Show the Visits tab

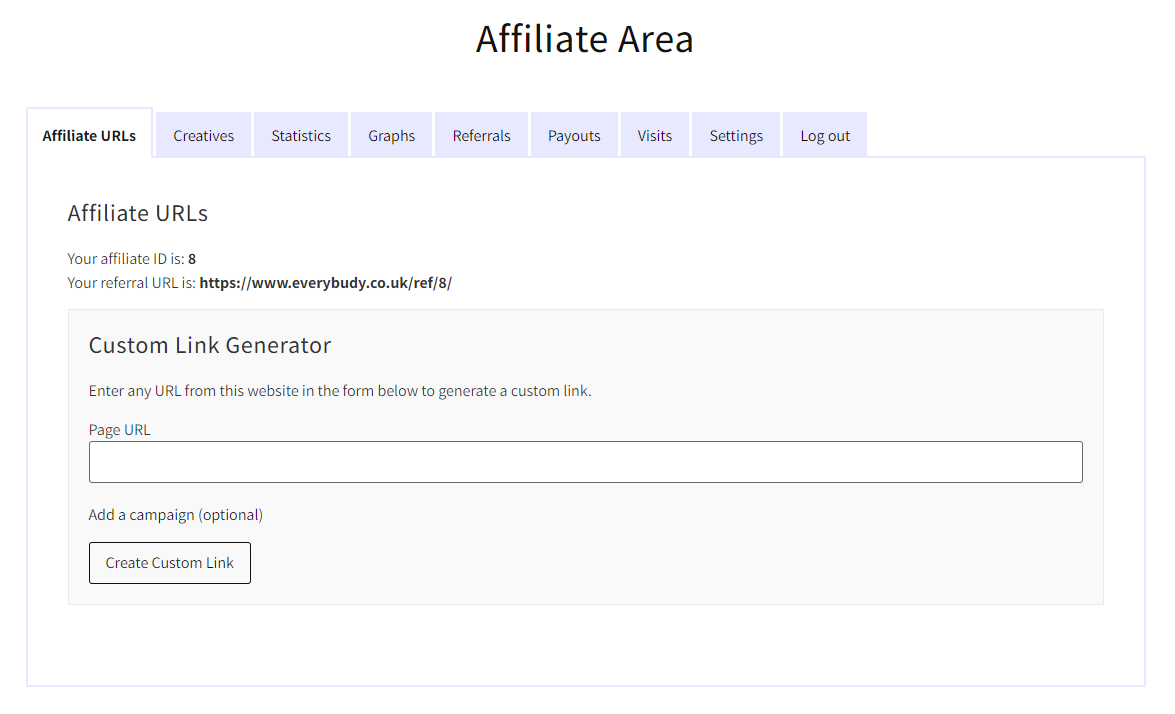click(655, 136)
